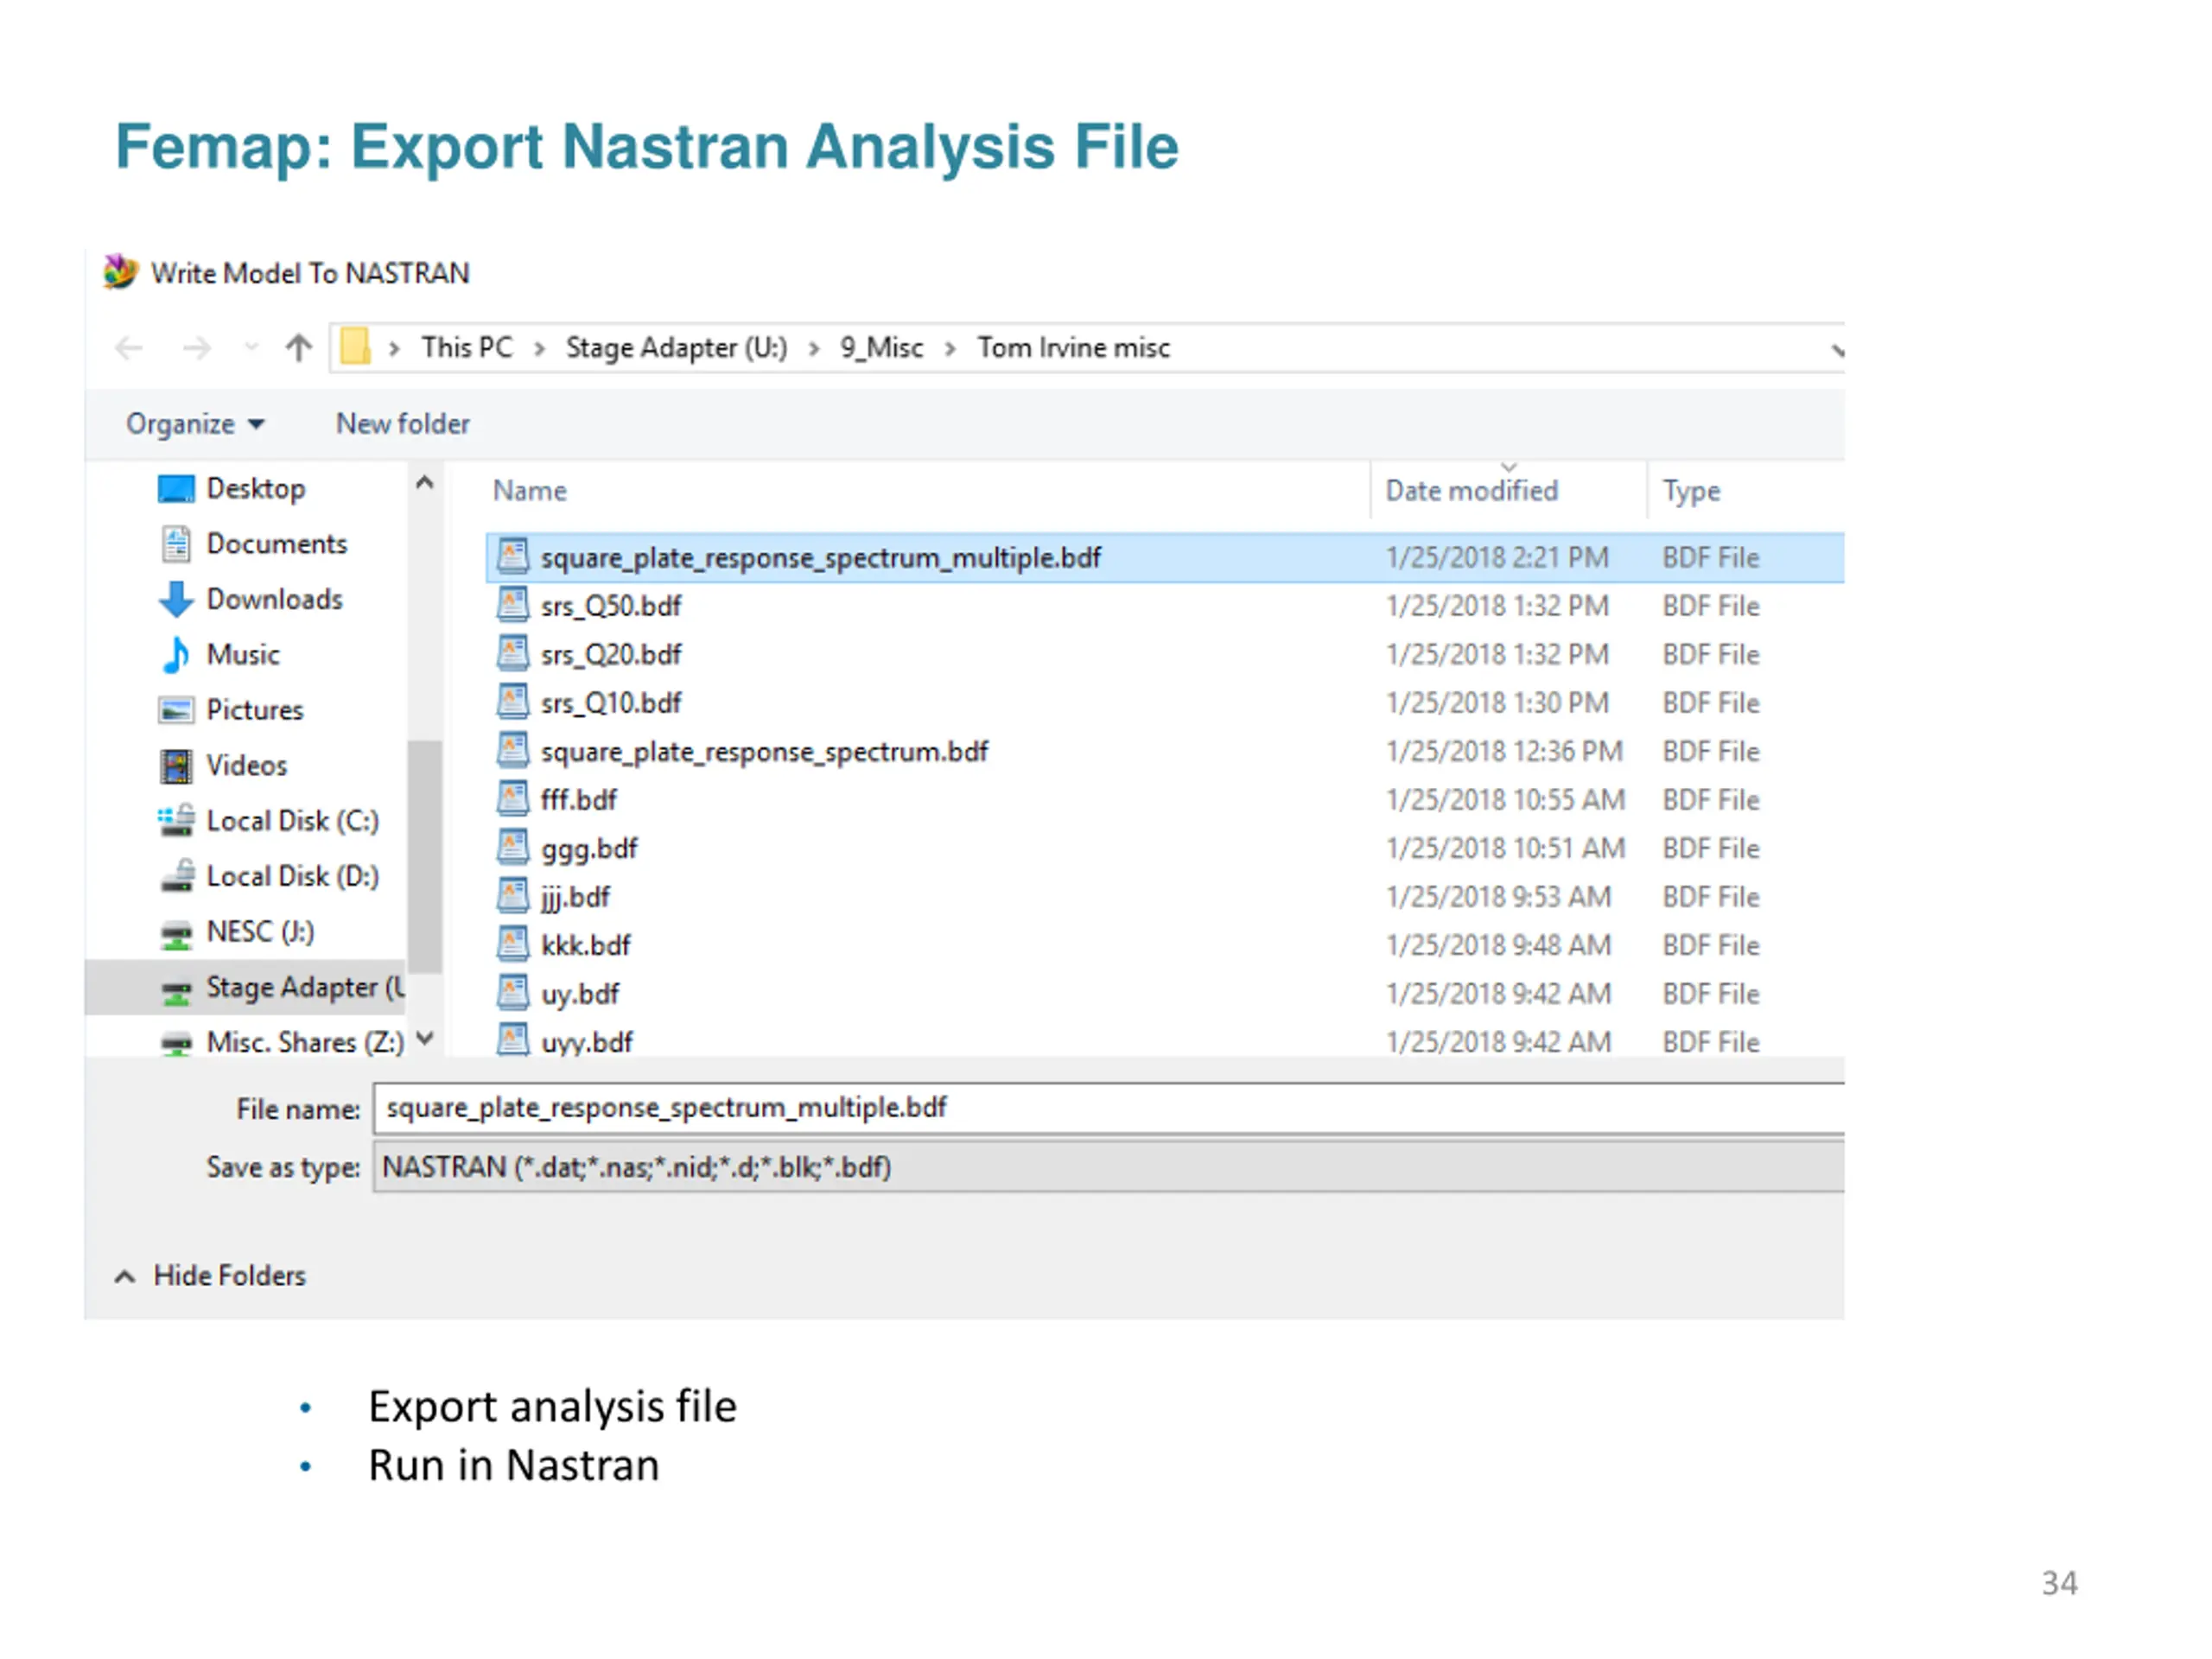Open NESC (J:) network drive
This screenshot has width=2212, height=1659.
coord(260,932)
